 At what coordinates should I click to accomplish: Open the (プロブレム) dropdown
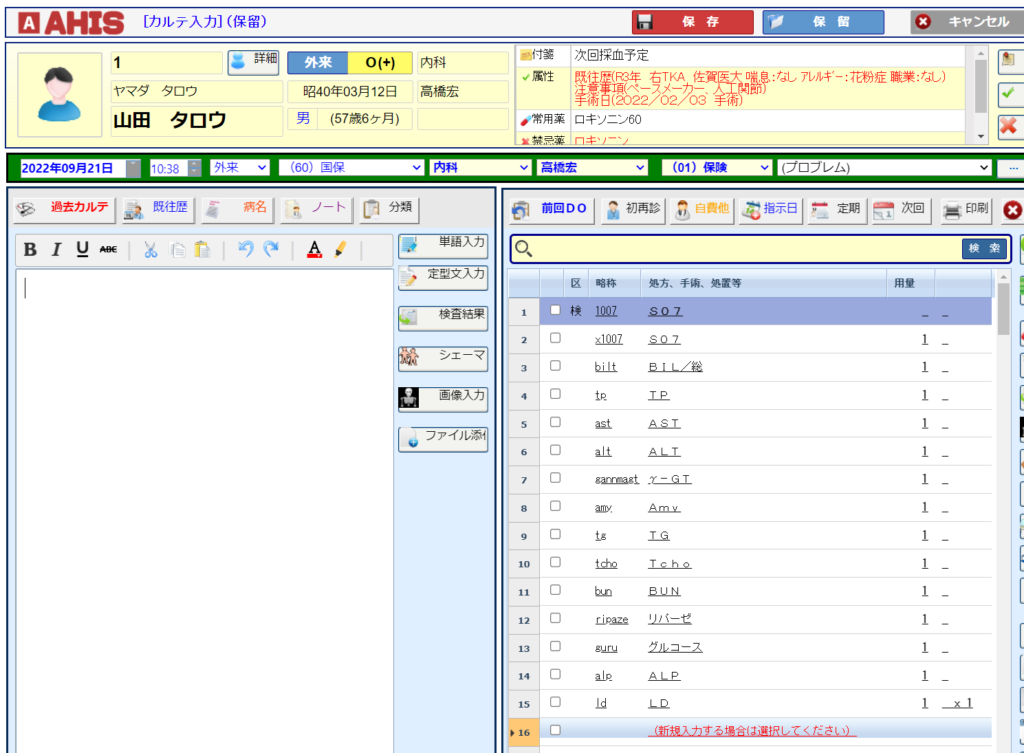point(885,168)
